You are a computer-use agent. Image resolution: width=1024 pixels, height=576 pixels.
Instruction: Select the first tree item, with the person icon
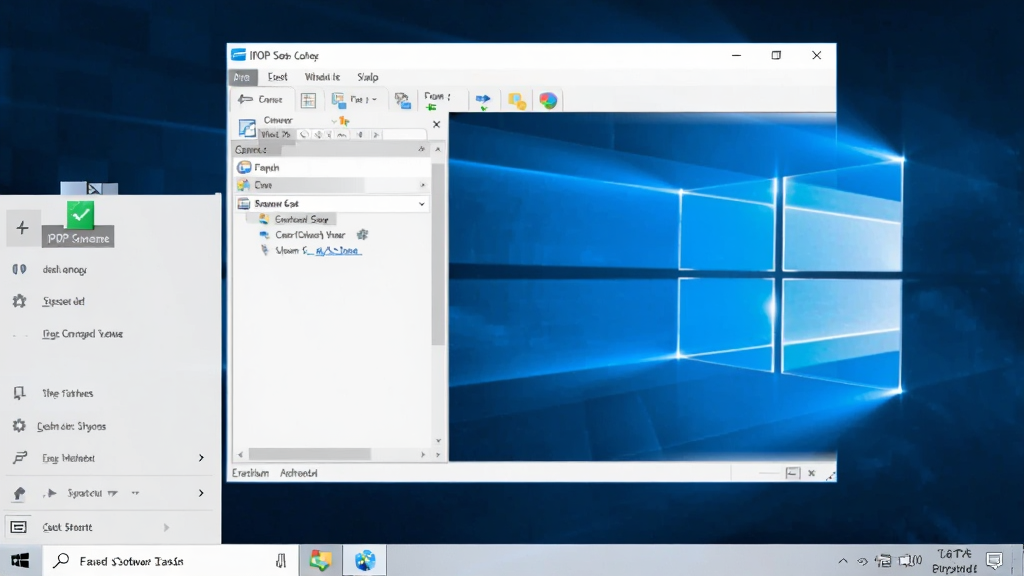pyautogui.click(x=295, y=219)
